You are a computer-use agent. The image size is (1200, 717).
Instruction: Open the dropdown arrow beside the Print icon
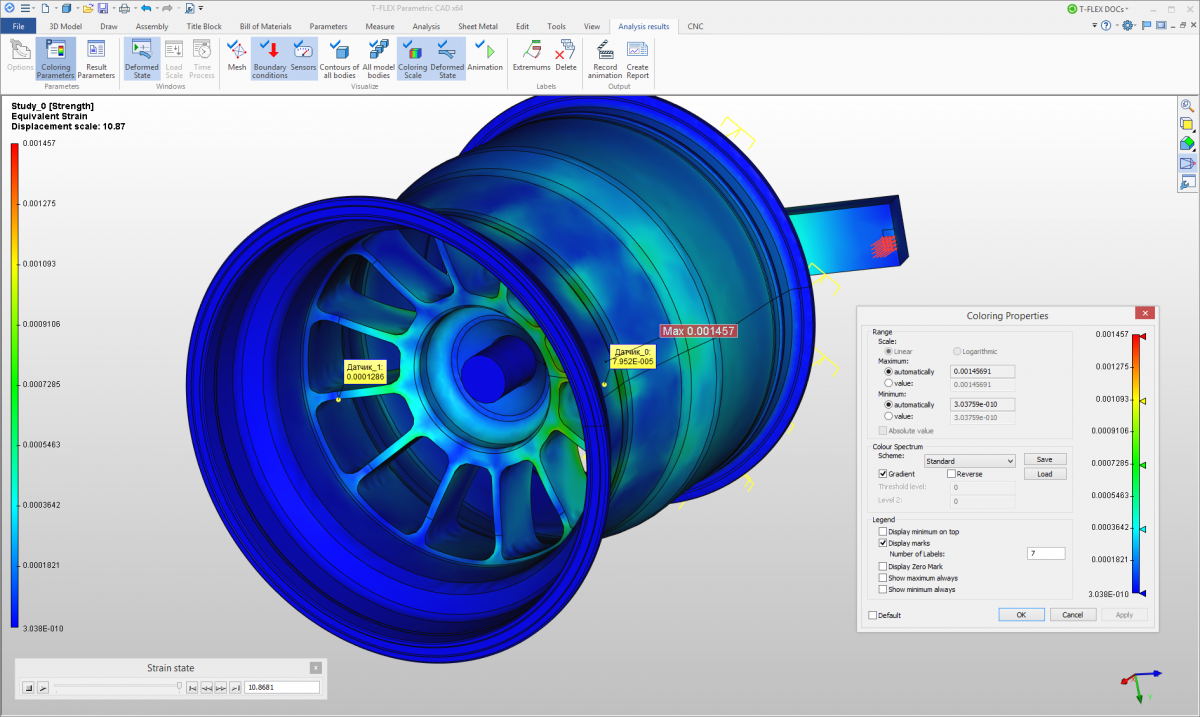tap(135, 8)
